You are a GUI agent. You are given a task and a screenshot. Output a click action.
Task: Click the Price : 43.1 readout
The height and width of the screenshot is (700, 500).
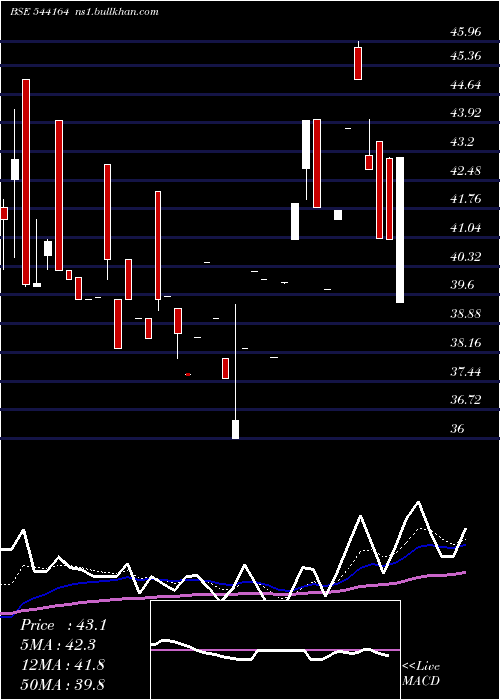click(x=63, y=625)
